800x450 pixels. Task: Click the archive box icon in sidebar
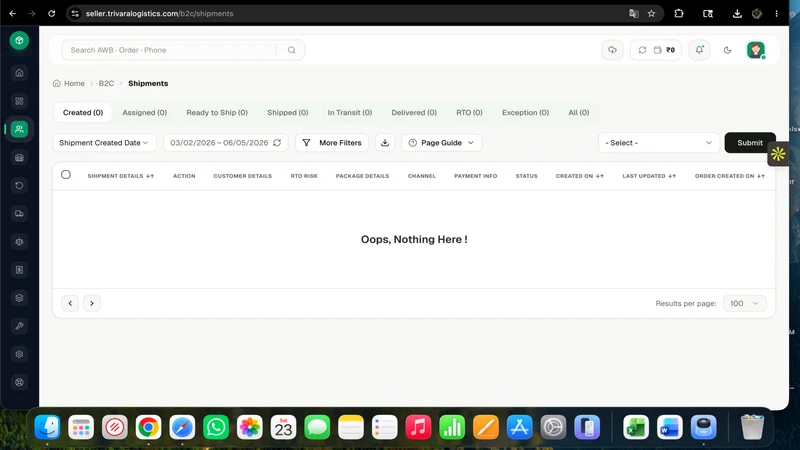pos(19,157)
